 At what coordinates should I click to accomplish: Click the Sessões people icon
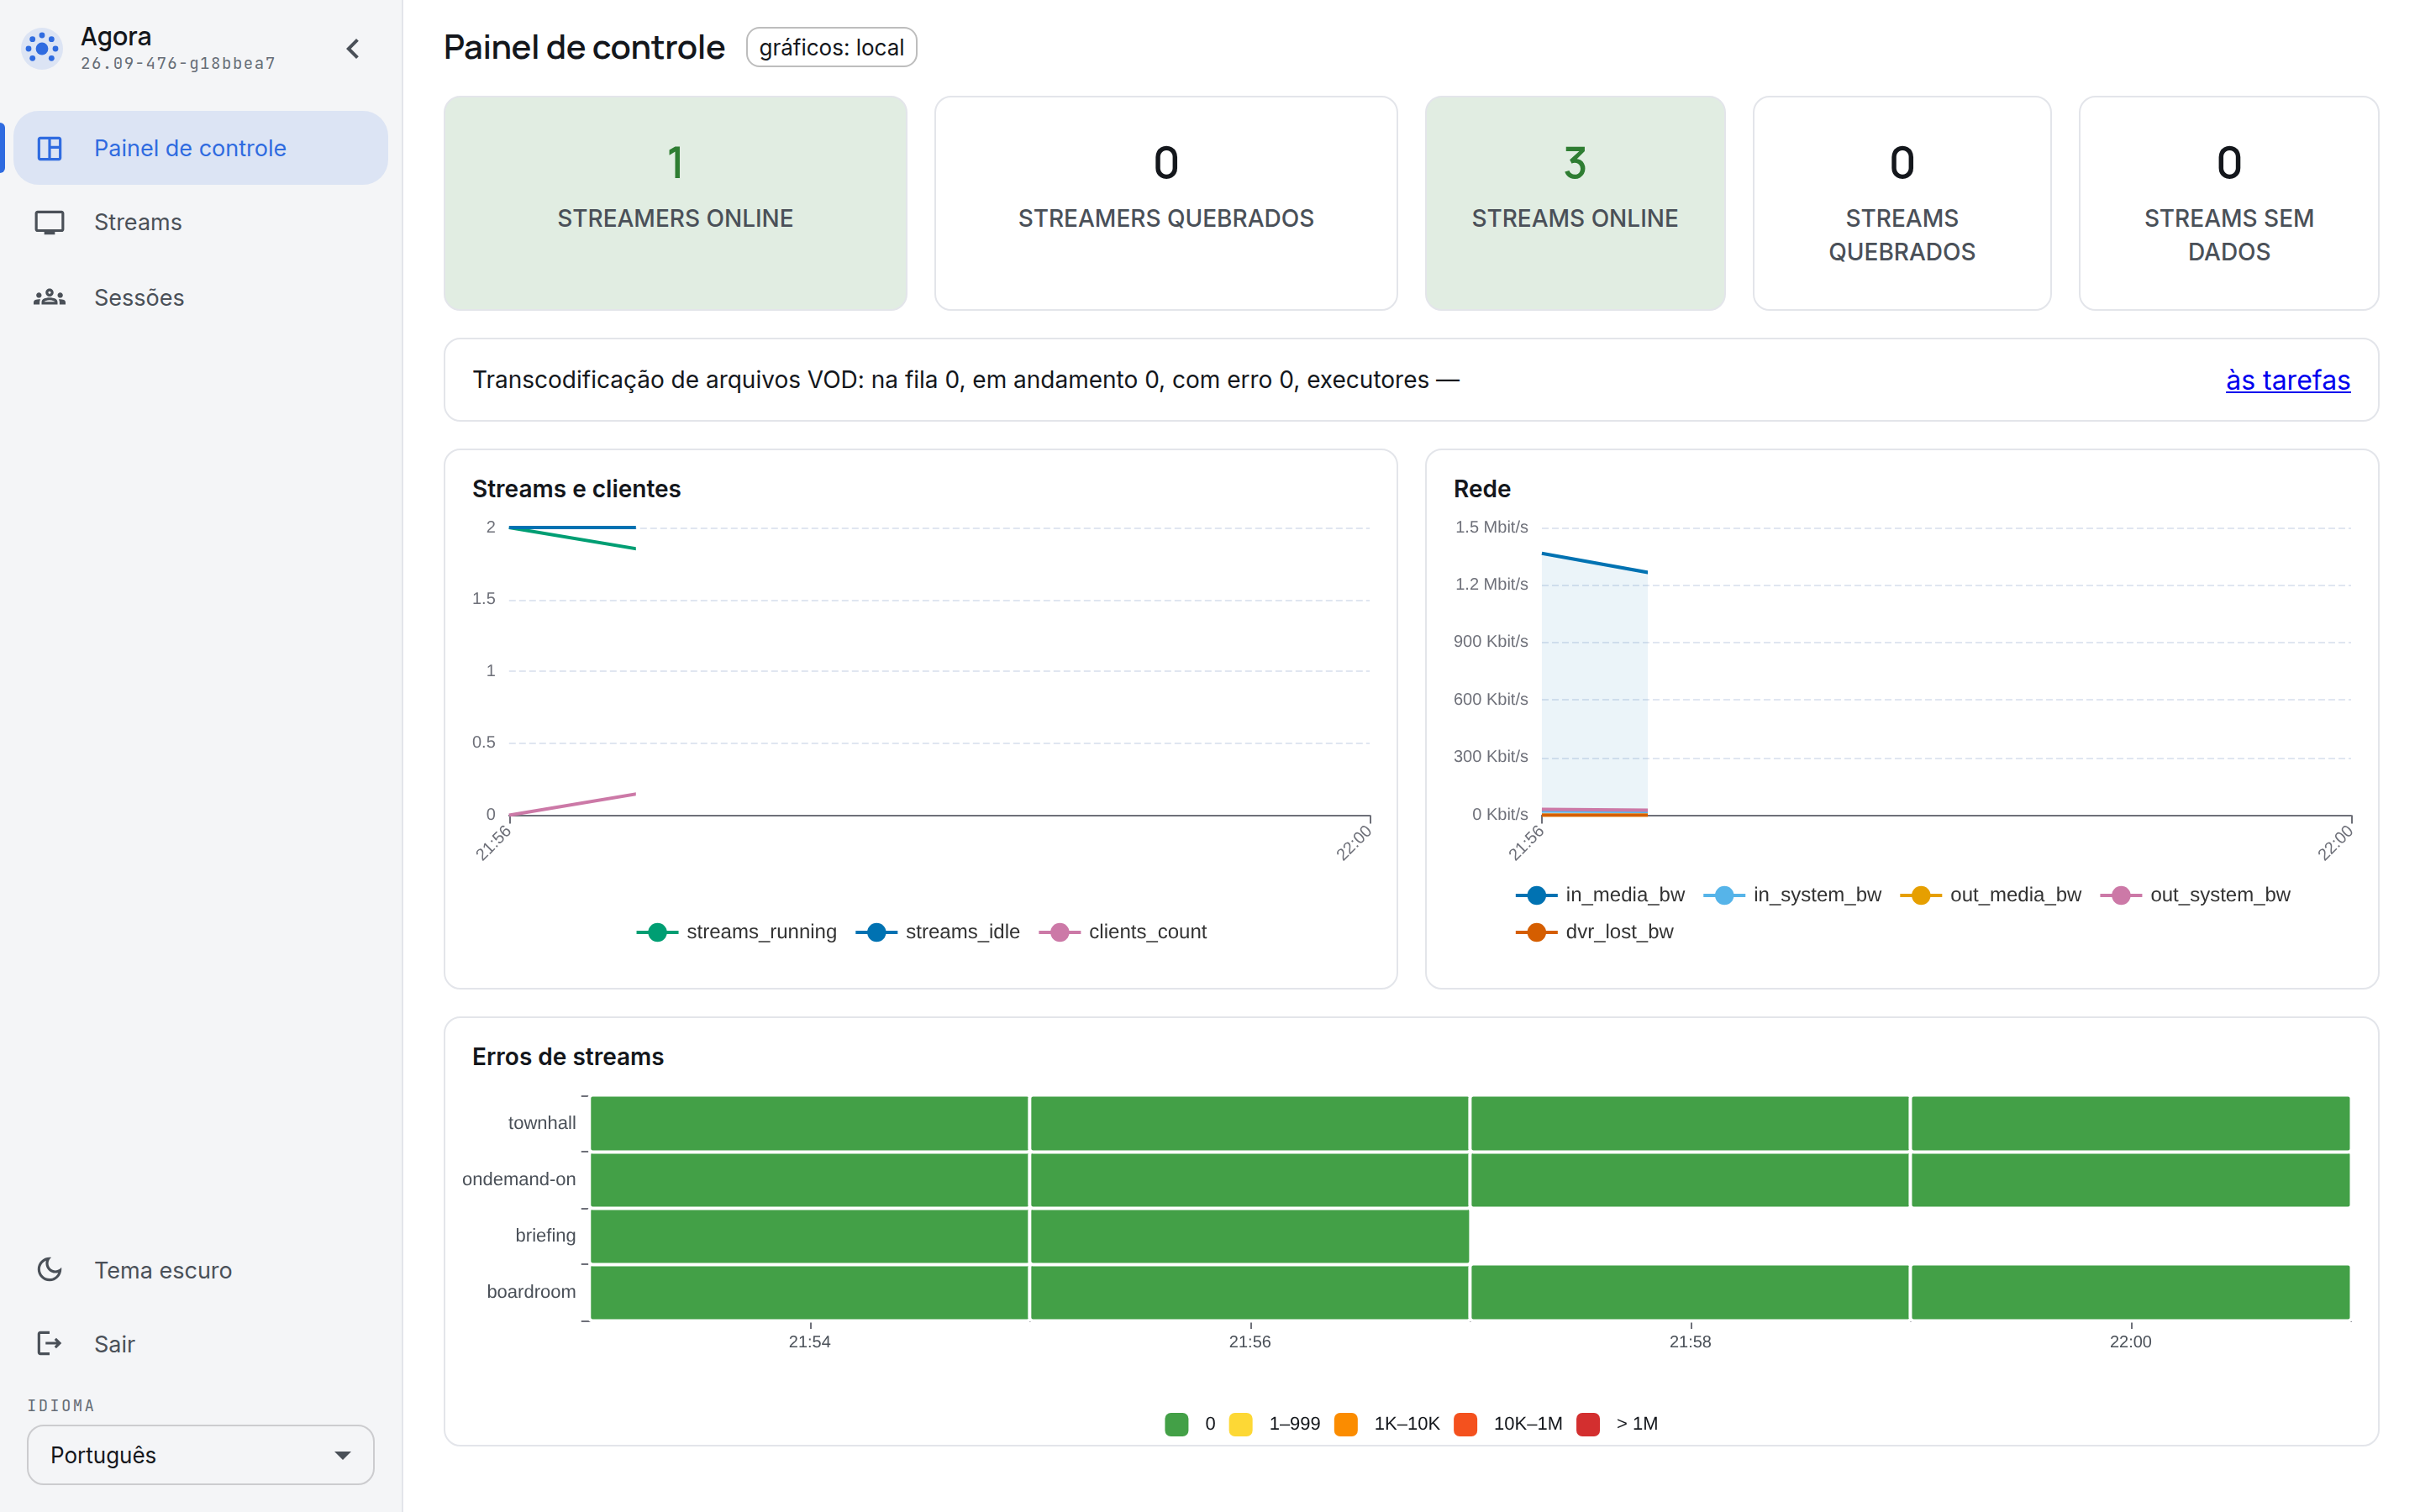[49, 297]
